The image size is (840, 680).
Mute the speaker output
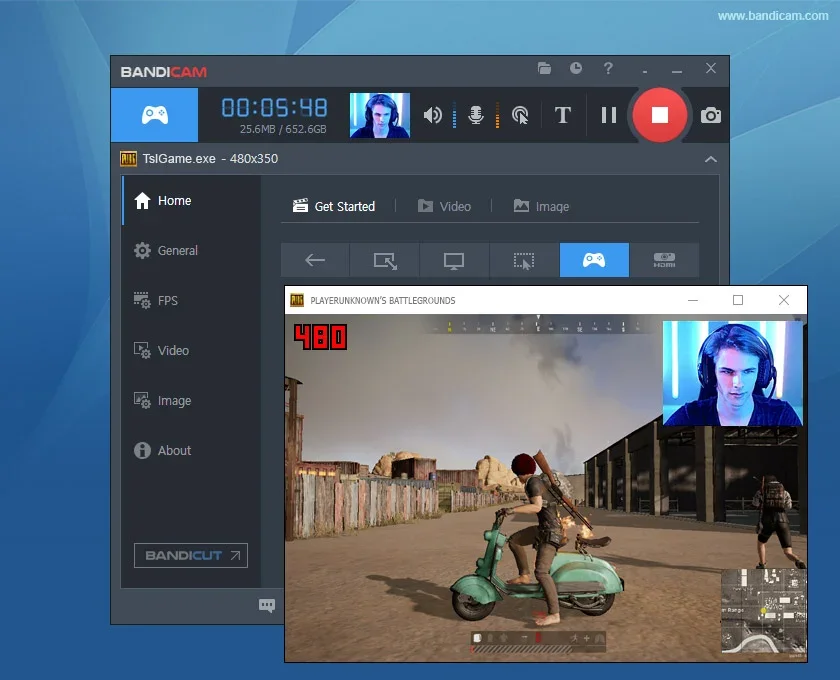pyautogui.click(x=431, y=115)
